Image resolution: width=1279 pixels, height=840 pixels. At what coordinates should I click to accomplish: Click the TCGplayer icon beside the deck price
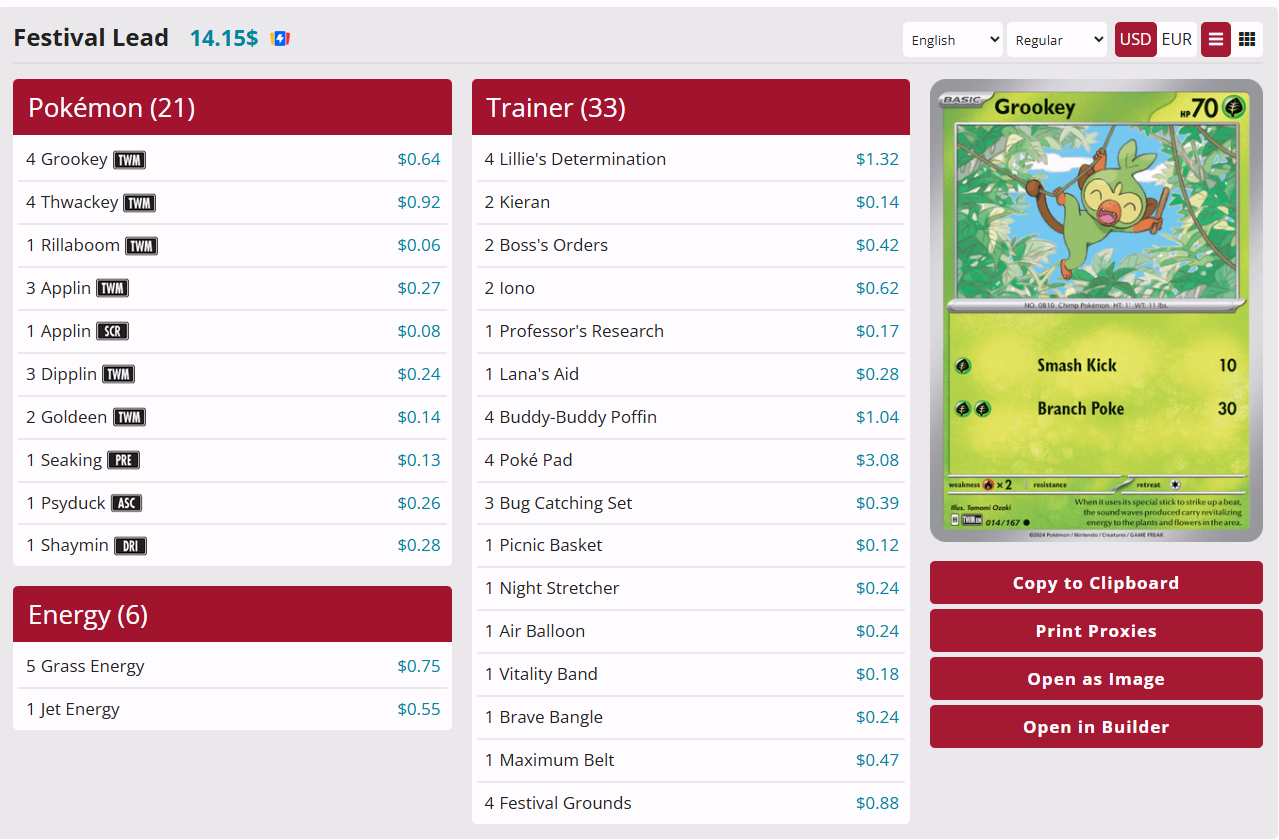click(281, 39)
